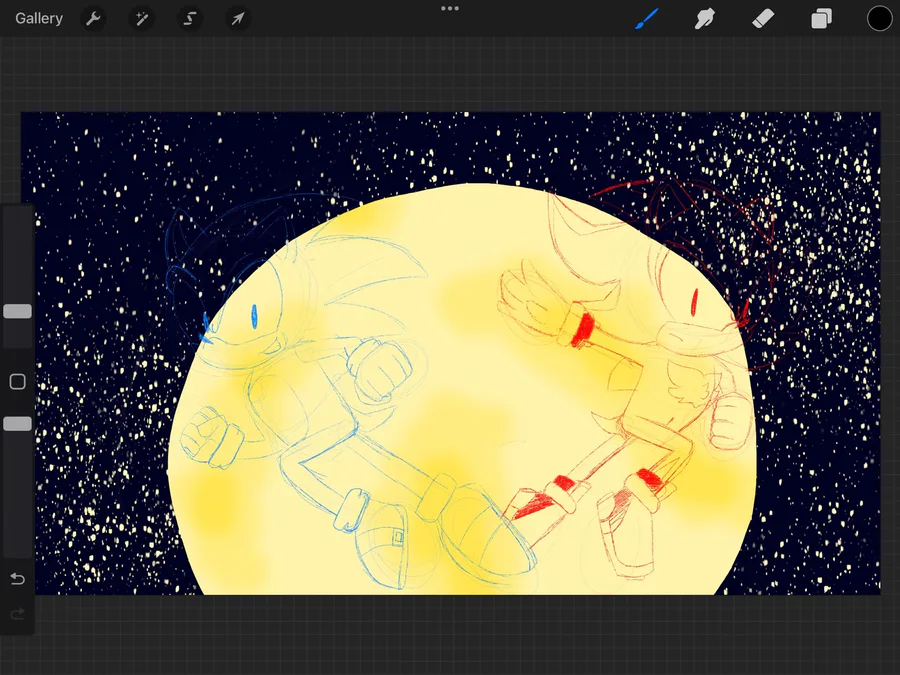Open the Actions wrench menu
900x675 pixels.
click(93, 19)
